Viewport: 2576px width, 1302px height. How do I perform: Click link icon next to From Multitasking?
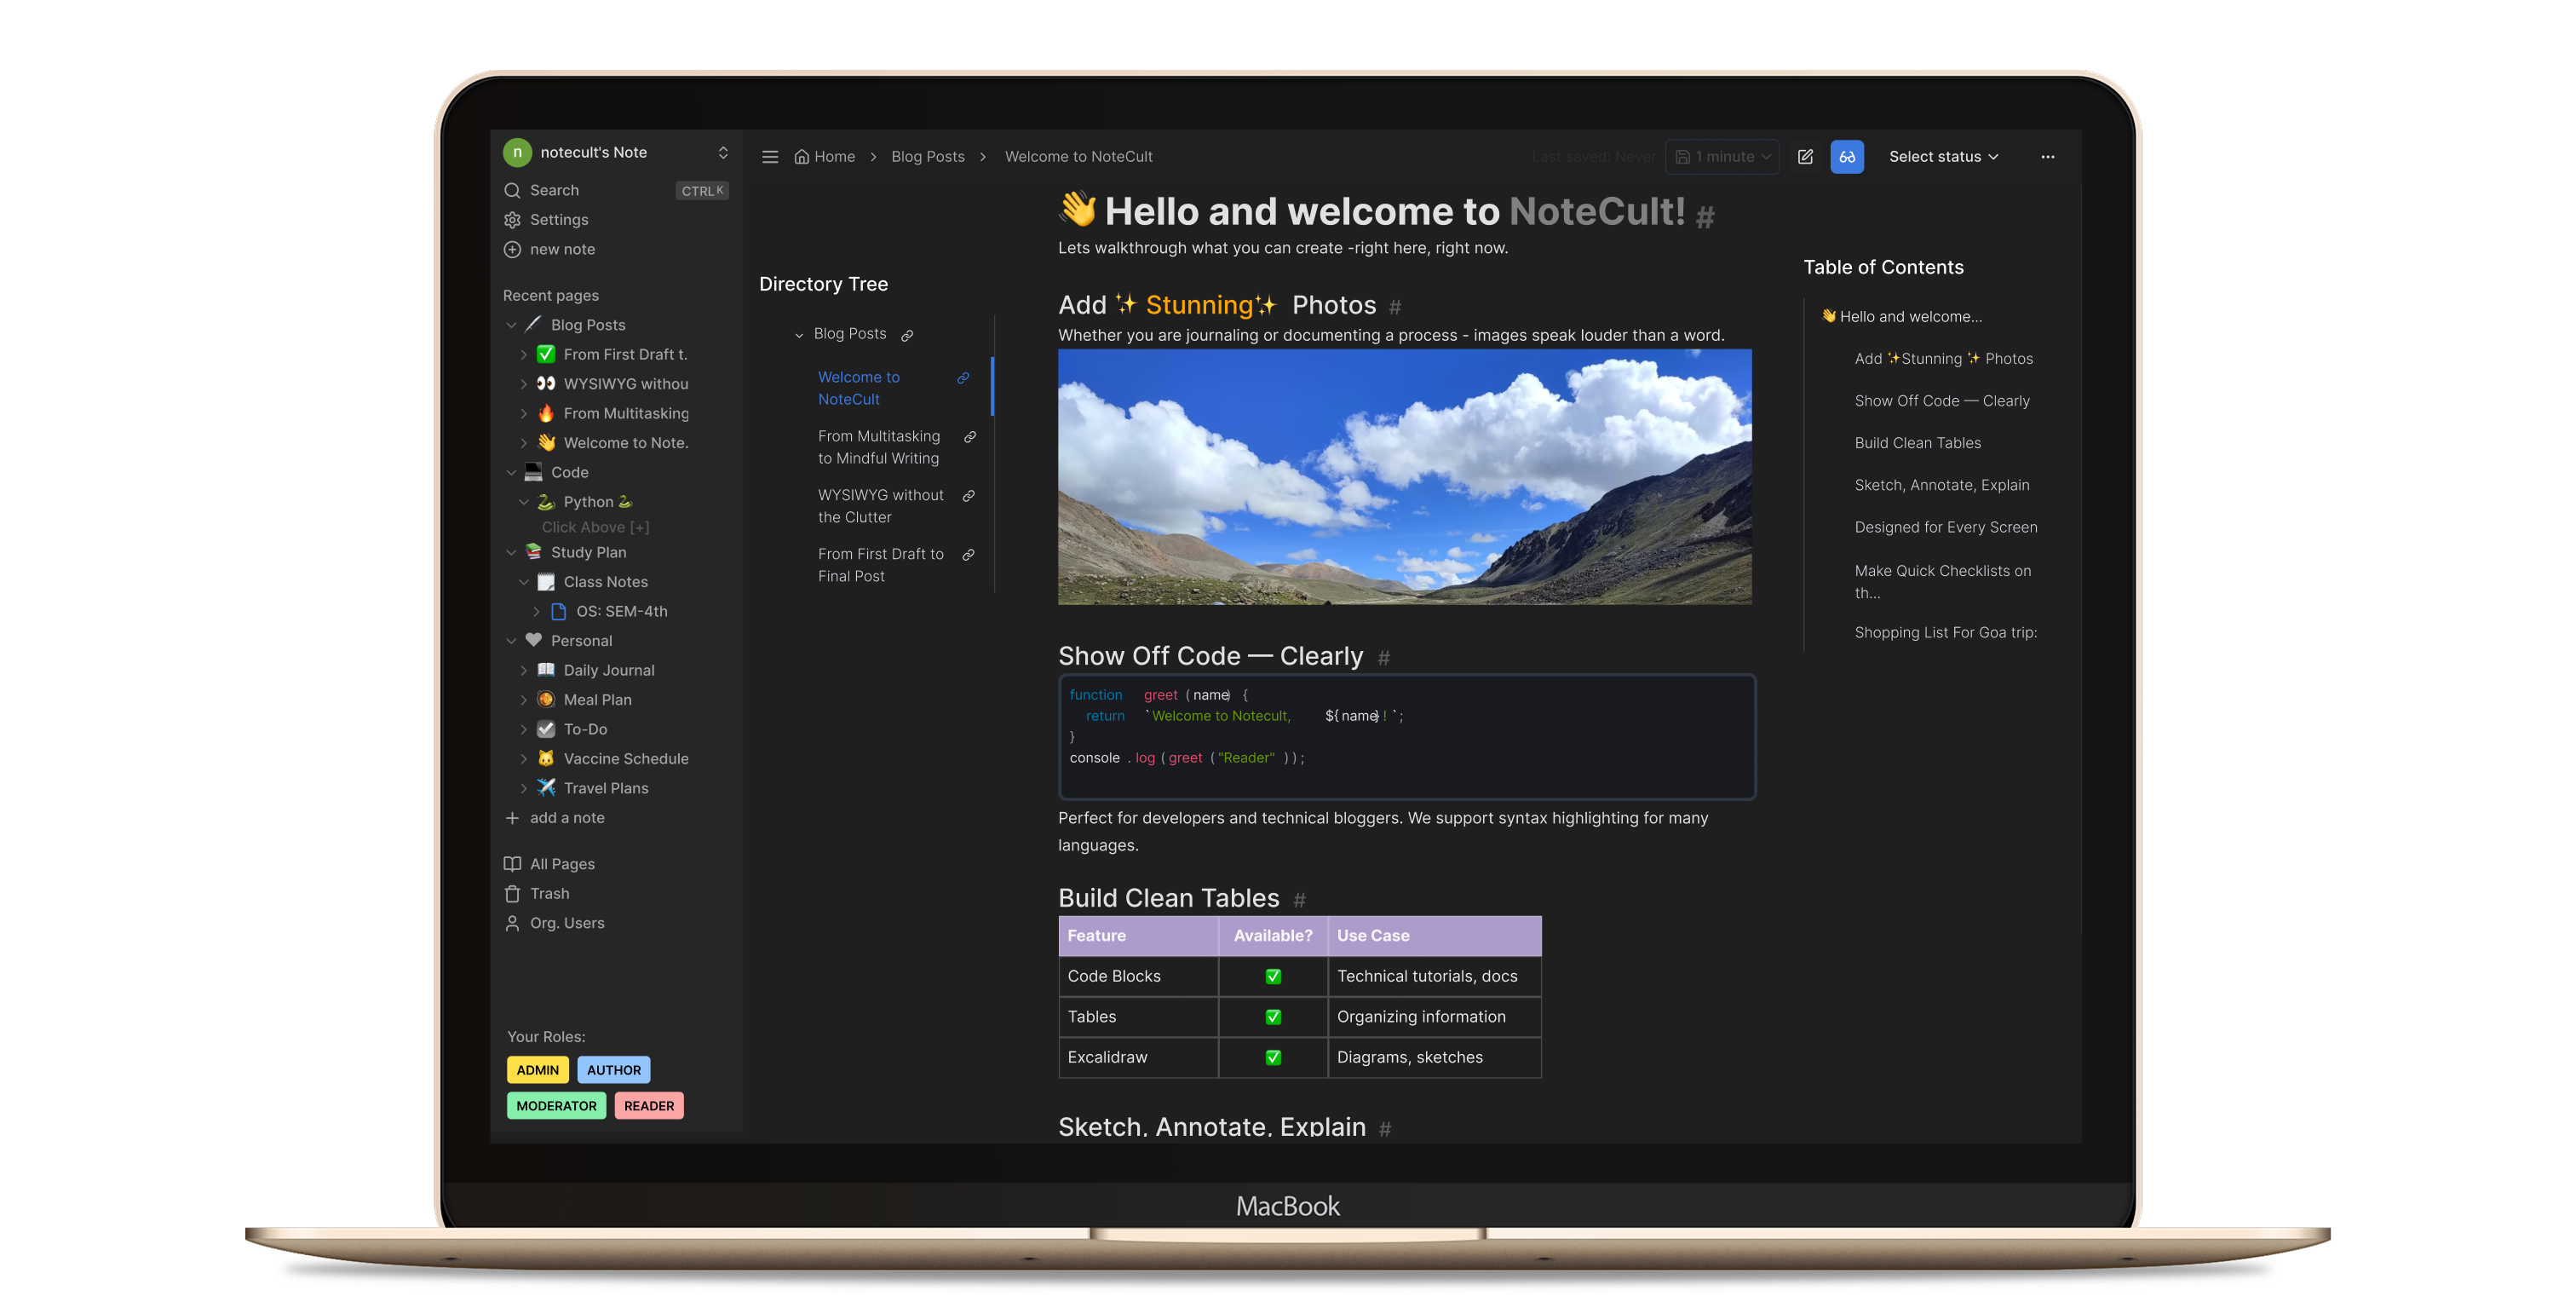click(969, 437)
